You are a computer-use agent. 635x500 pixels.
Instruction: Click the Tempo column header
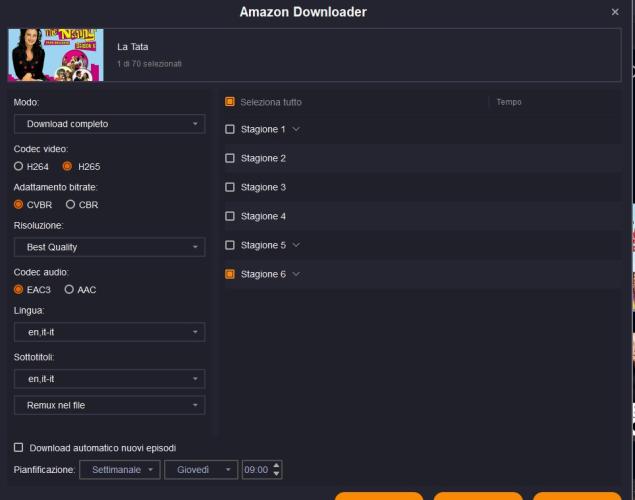[x=509, y=102]
